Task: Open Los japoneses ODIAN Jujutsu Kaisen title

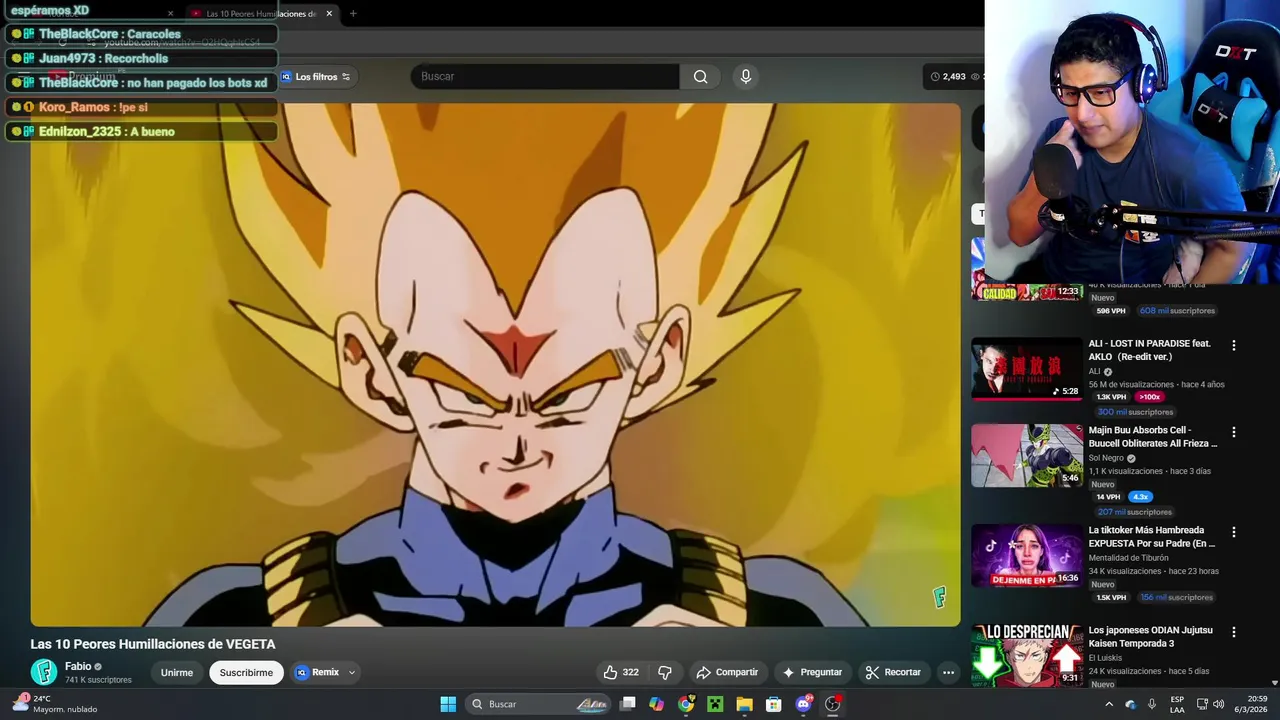Action: (x=1150, y=637)
